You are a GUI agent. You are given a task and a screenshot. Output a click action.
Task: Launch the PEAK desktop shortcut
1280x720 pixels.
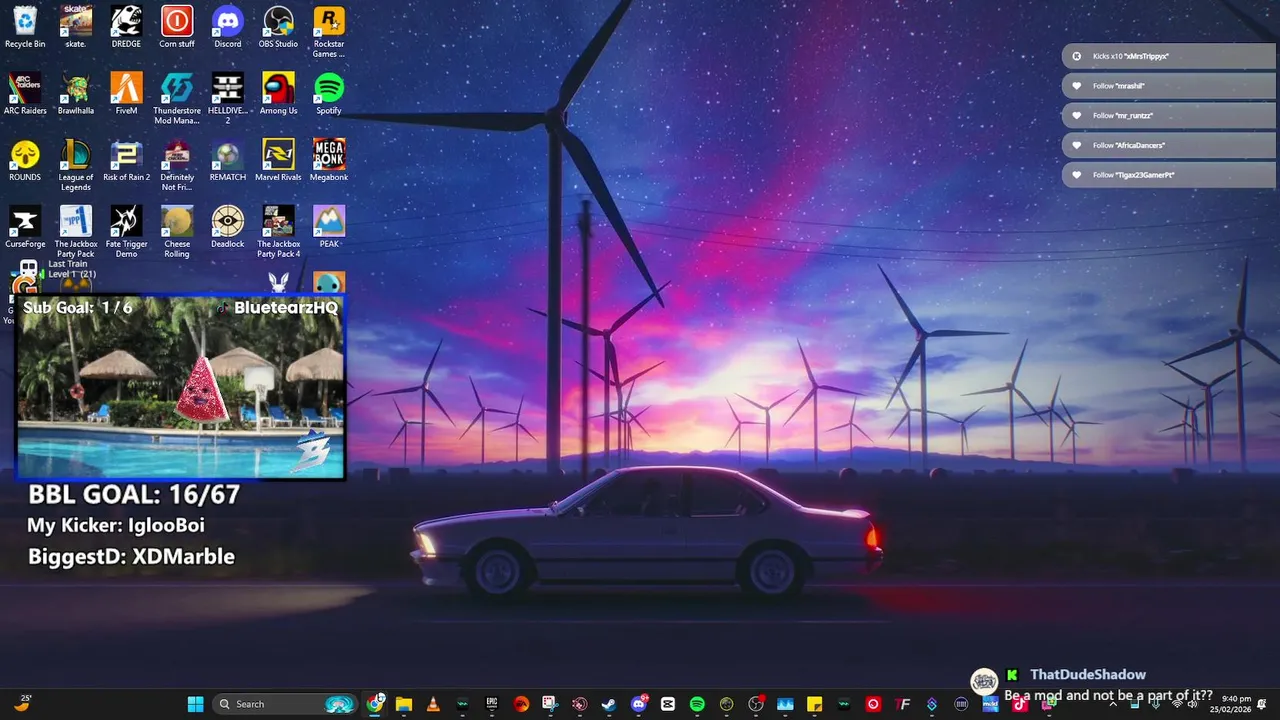(x=329, y=227)
